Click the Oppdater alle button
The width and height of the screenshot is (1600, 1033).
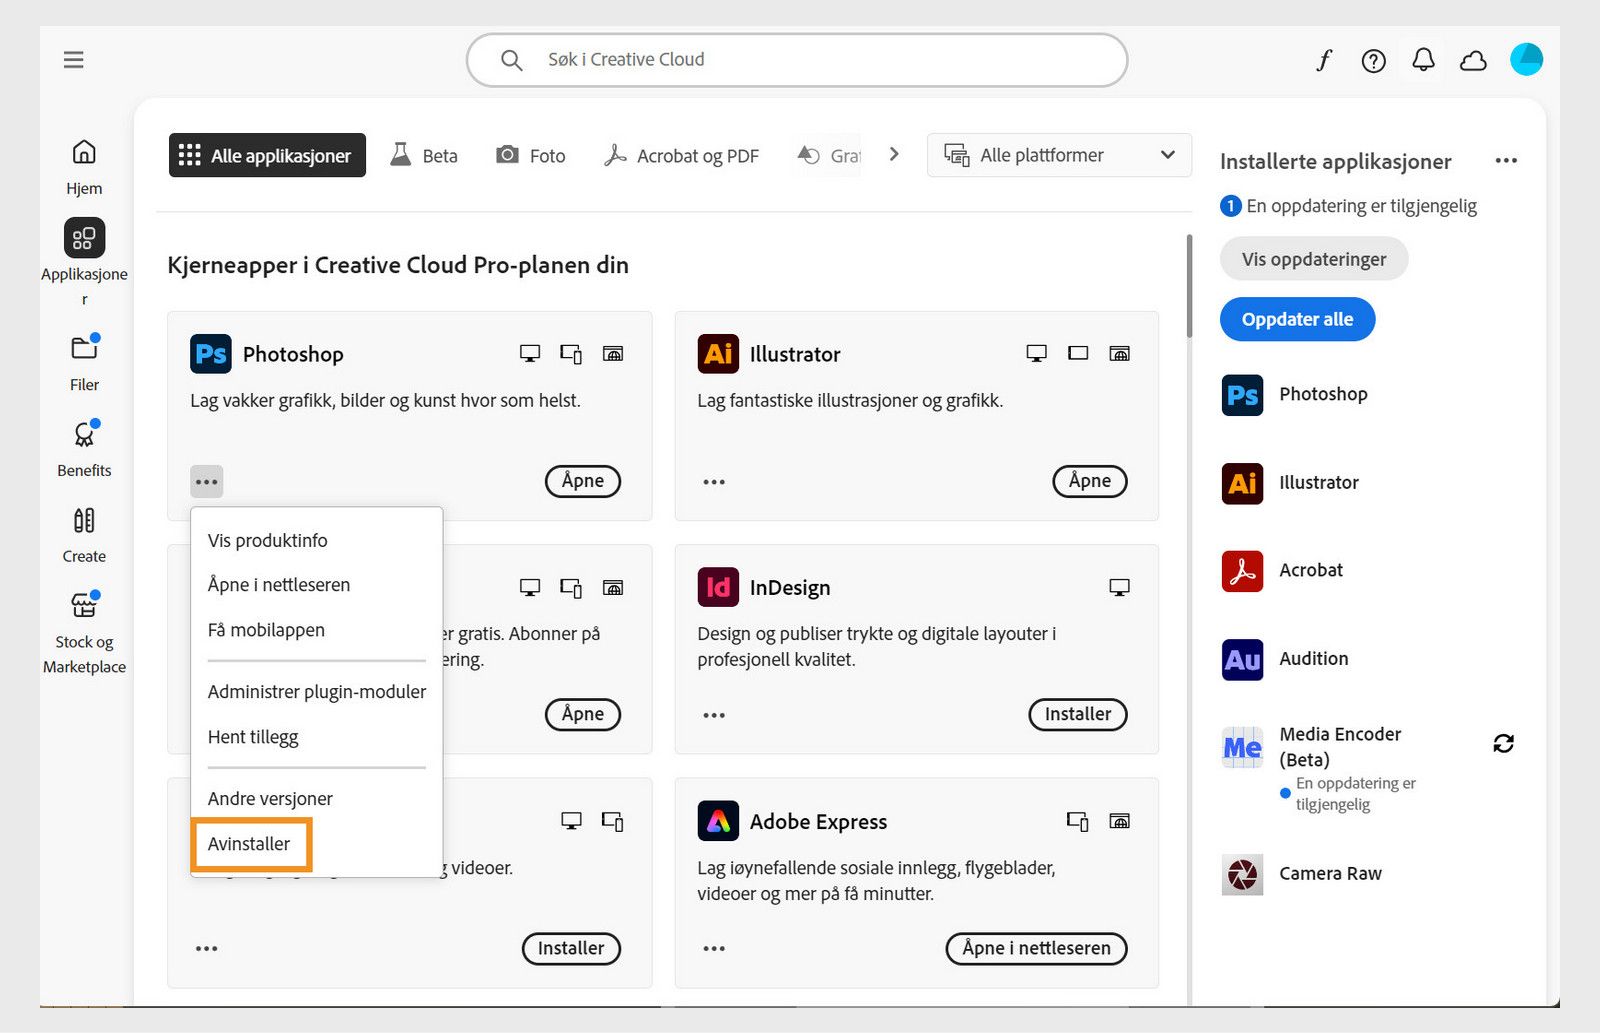point(1297,319)
